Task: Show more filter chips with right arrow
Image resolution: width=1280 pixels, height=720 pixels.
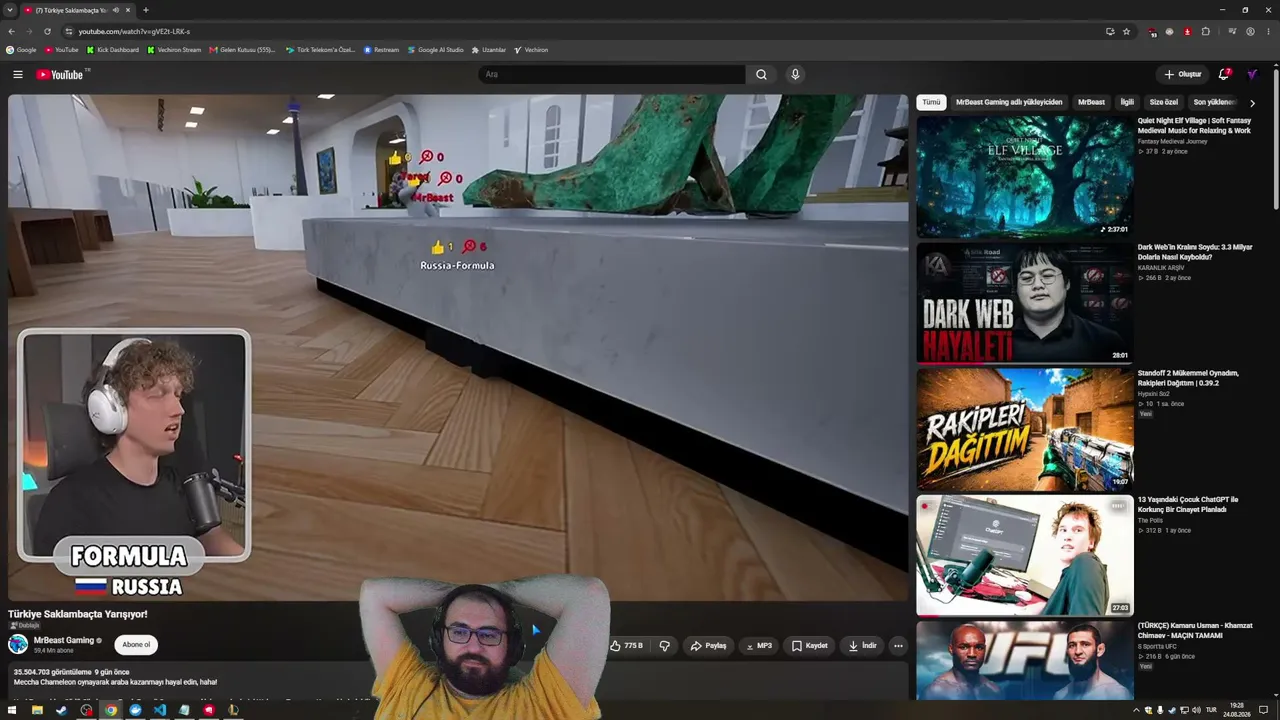Action: (x=1252, y=102)
